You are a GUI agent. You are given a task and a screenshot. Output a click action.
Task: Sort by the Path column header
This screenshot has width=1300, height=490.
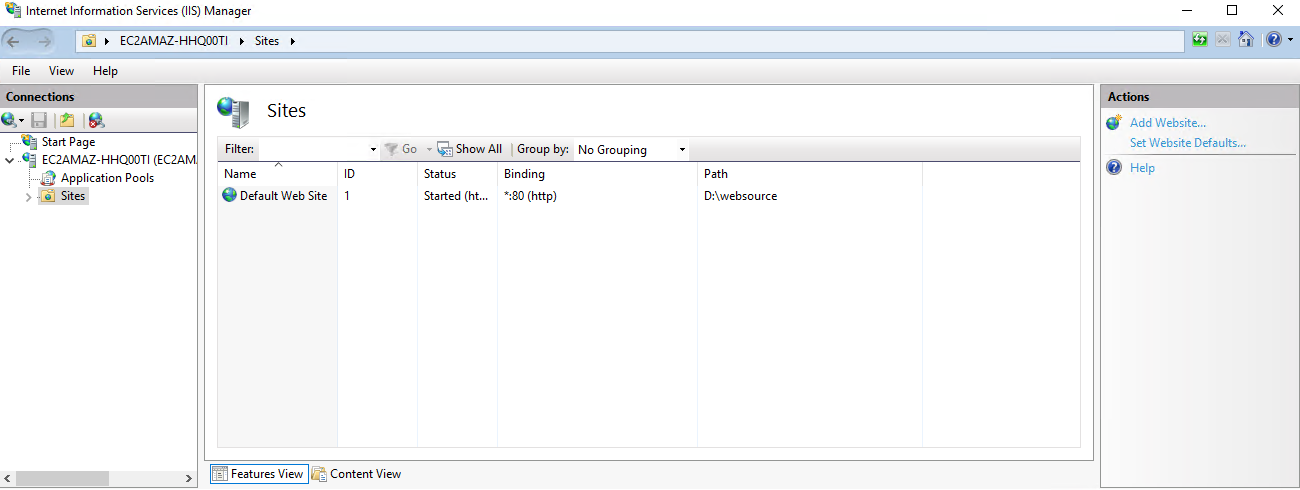click(809, 174)
